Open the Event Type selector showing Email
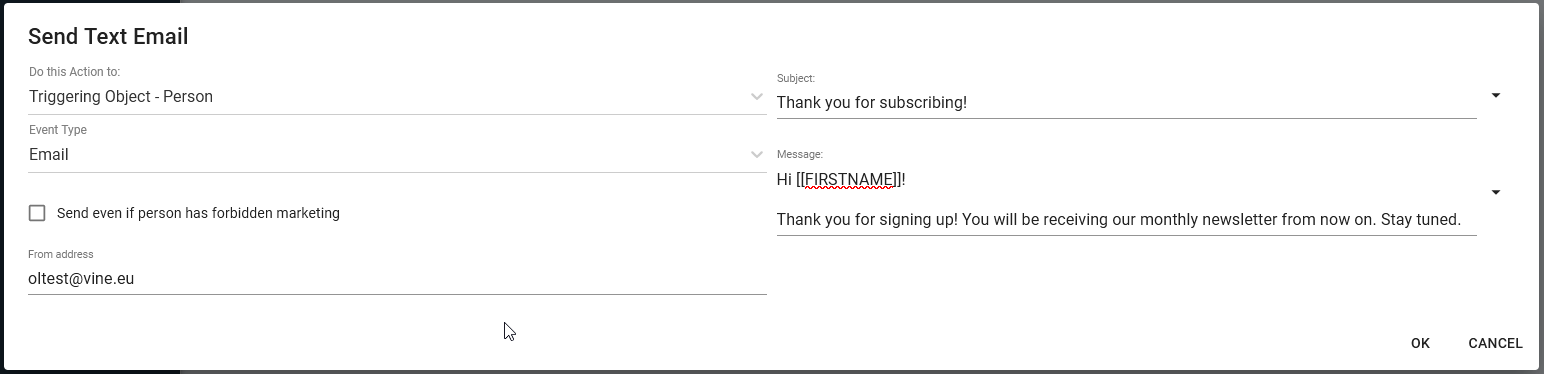This screenshot has width=1544, height=374. coord(397,155)
